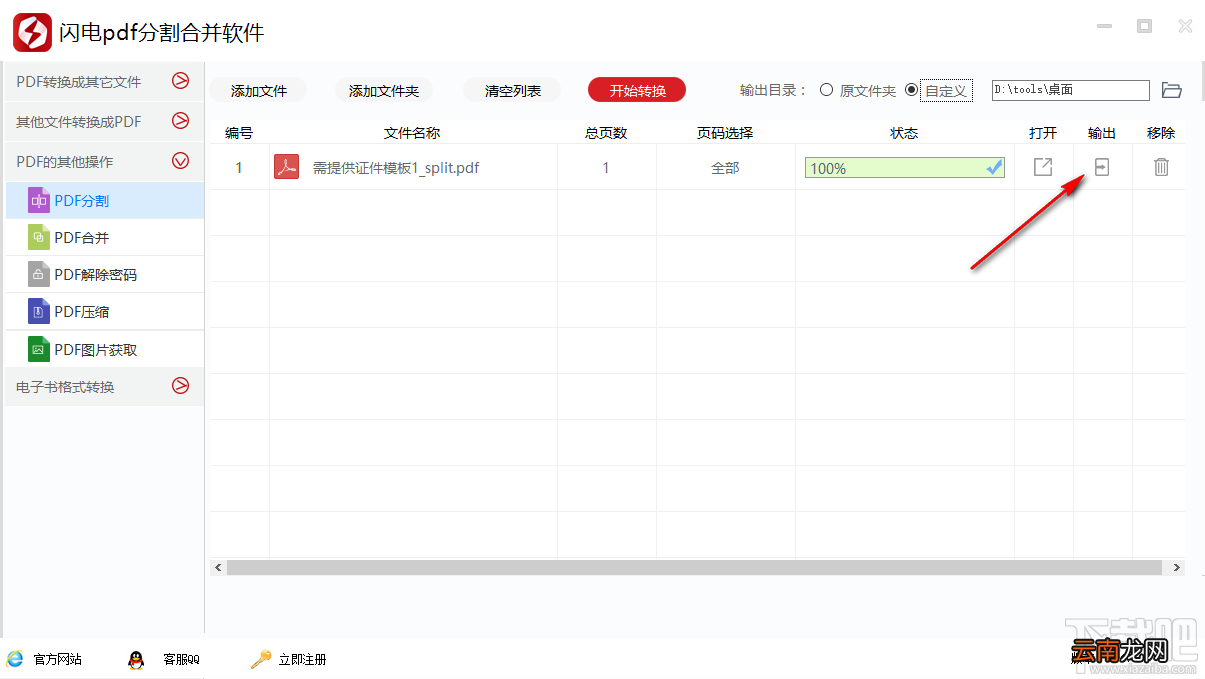This screenshot has width=1205, height=679.
Task: Expand PDF转换成其它文件 section
Action: tap(181, 81)
